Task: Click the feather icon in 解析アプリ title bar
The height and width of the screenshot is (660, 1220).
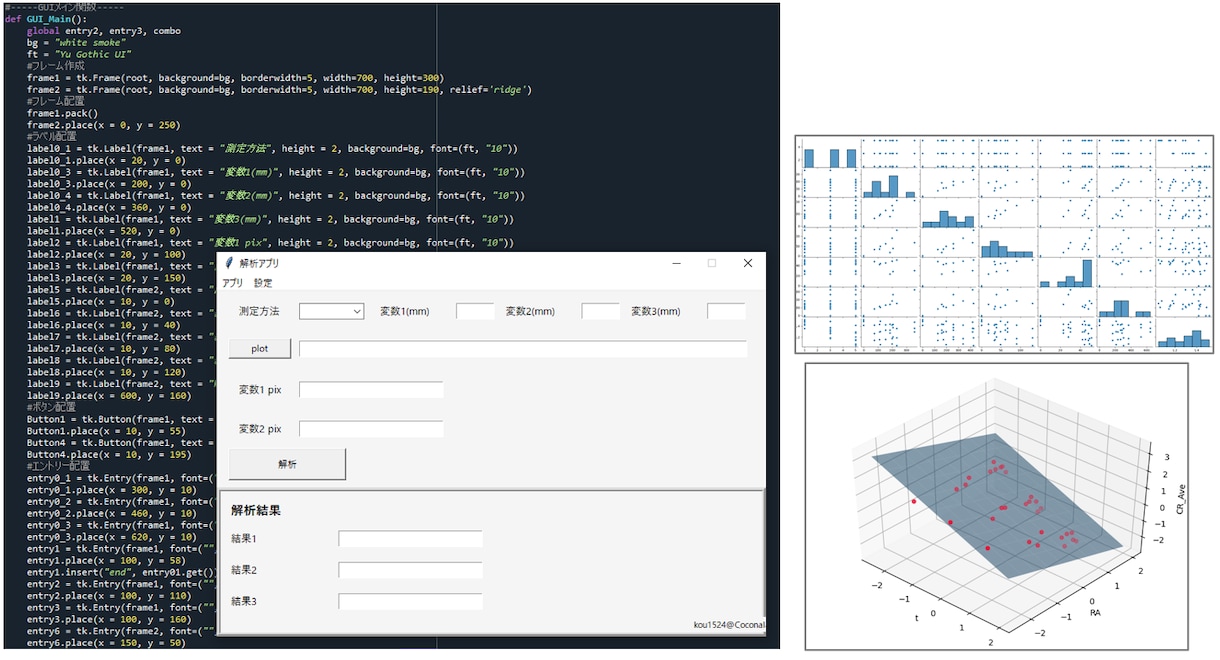Action: pyautogui.click(x=229, y=263)
